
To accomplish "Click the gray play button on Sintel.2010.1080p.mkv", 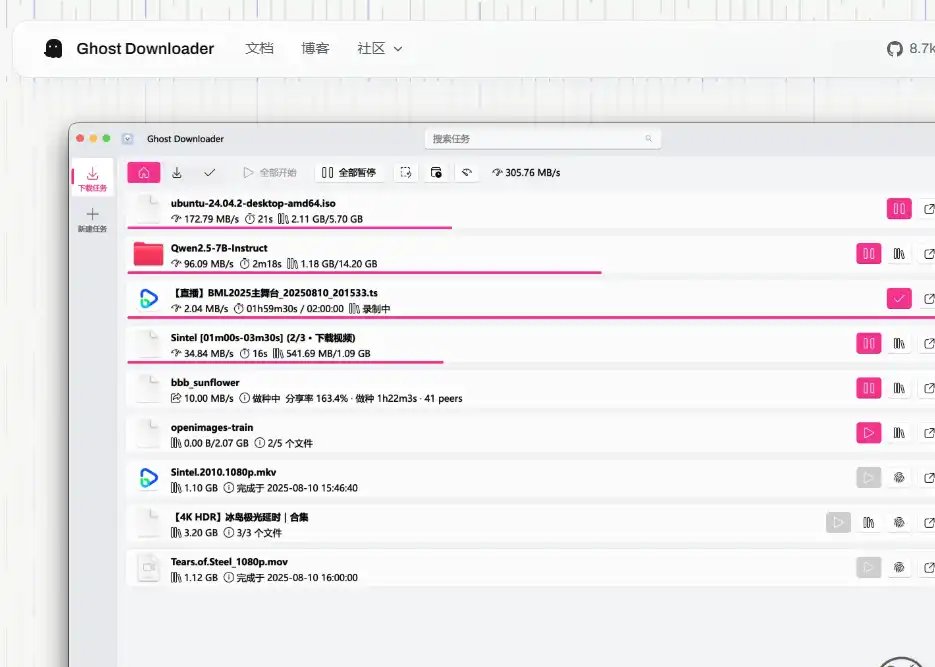I will (x=868, y=477).
